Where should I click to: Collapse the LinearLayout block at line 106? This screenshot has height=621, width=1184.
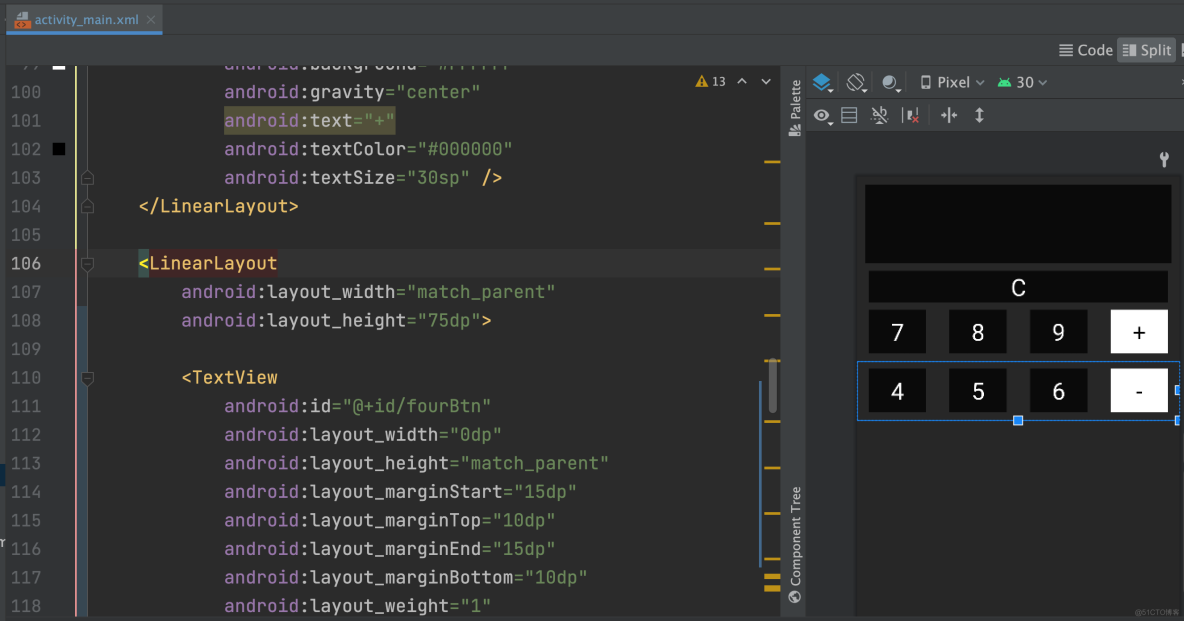(x=88, y=264)
